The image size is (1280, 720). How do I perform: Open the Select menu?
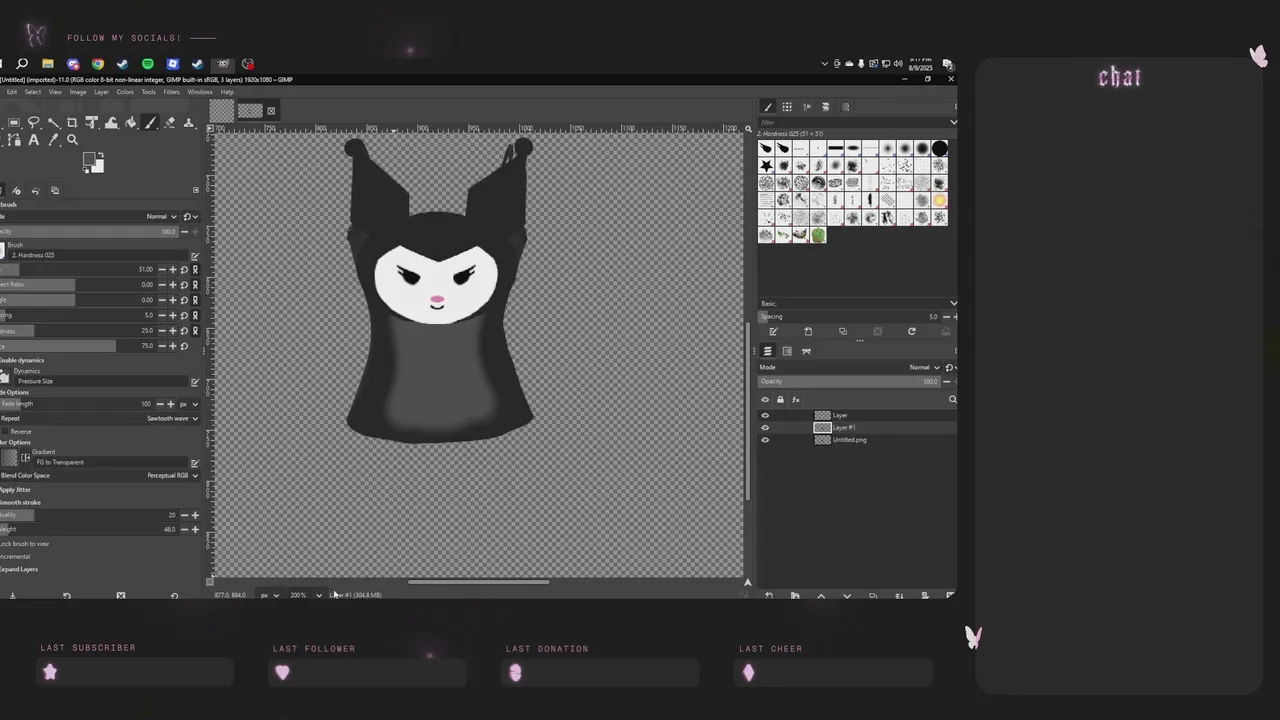(x=33, y=92)
